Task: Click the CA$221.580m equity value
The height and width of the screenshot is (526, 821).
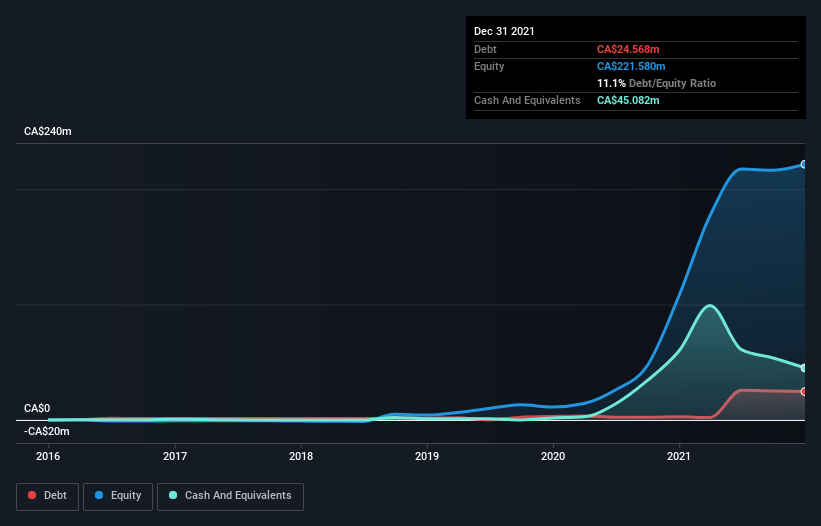Action: [x=631, y=66]
